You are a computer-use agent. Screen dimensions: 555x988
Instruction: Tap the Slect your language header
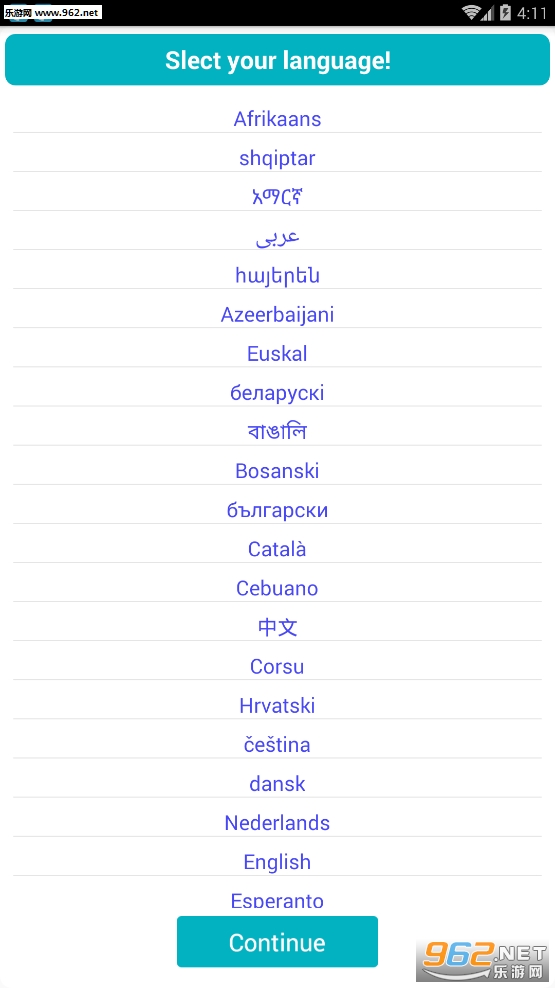[x=277, y=60]
